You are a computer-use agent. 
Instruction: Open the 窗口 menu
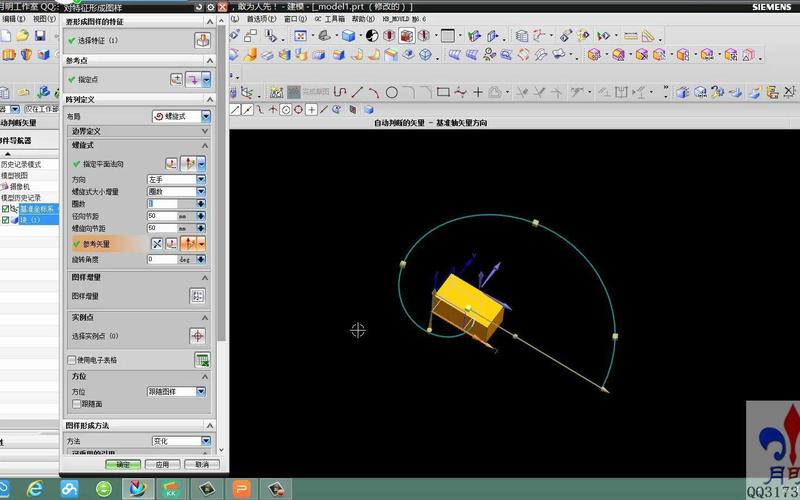(x=295, y=18)
